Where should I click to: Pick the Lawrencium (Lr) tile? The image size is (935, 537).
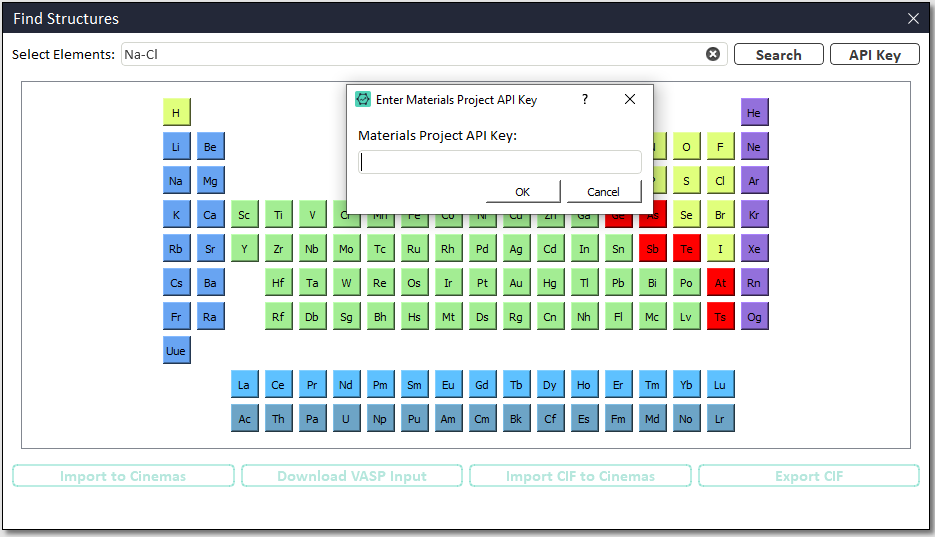pos(720,418)
